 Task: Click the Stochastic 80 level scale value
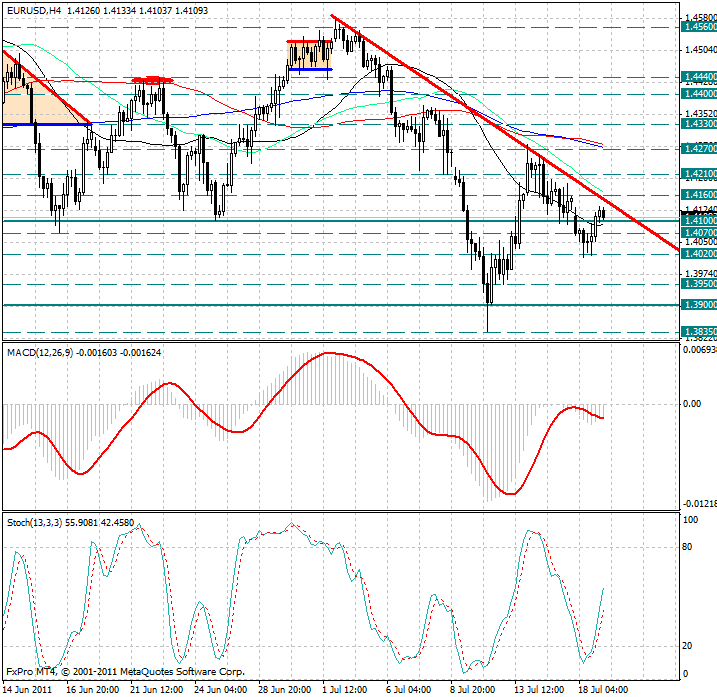point(687,547)
